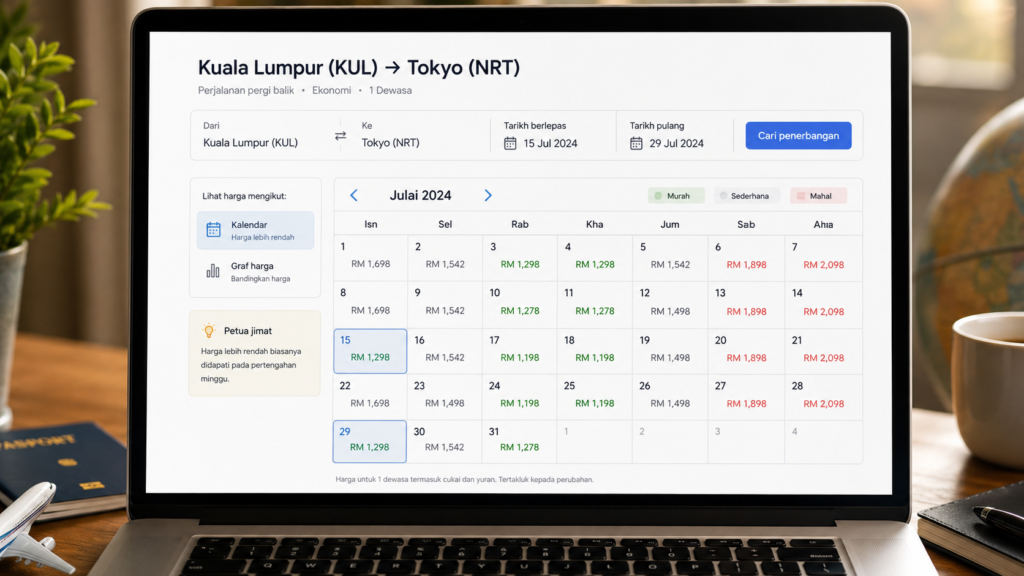Select 7 July priced RM 2,098

pyautogui.click(x=824, y=259)
